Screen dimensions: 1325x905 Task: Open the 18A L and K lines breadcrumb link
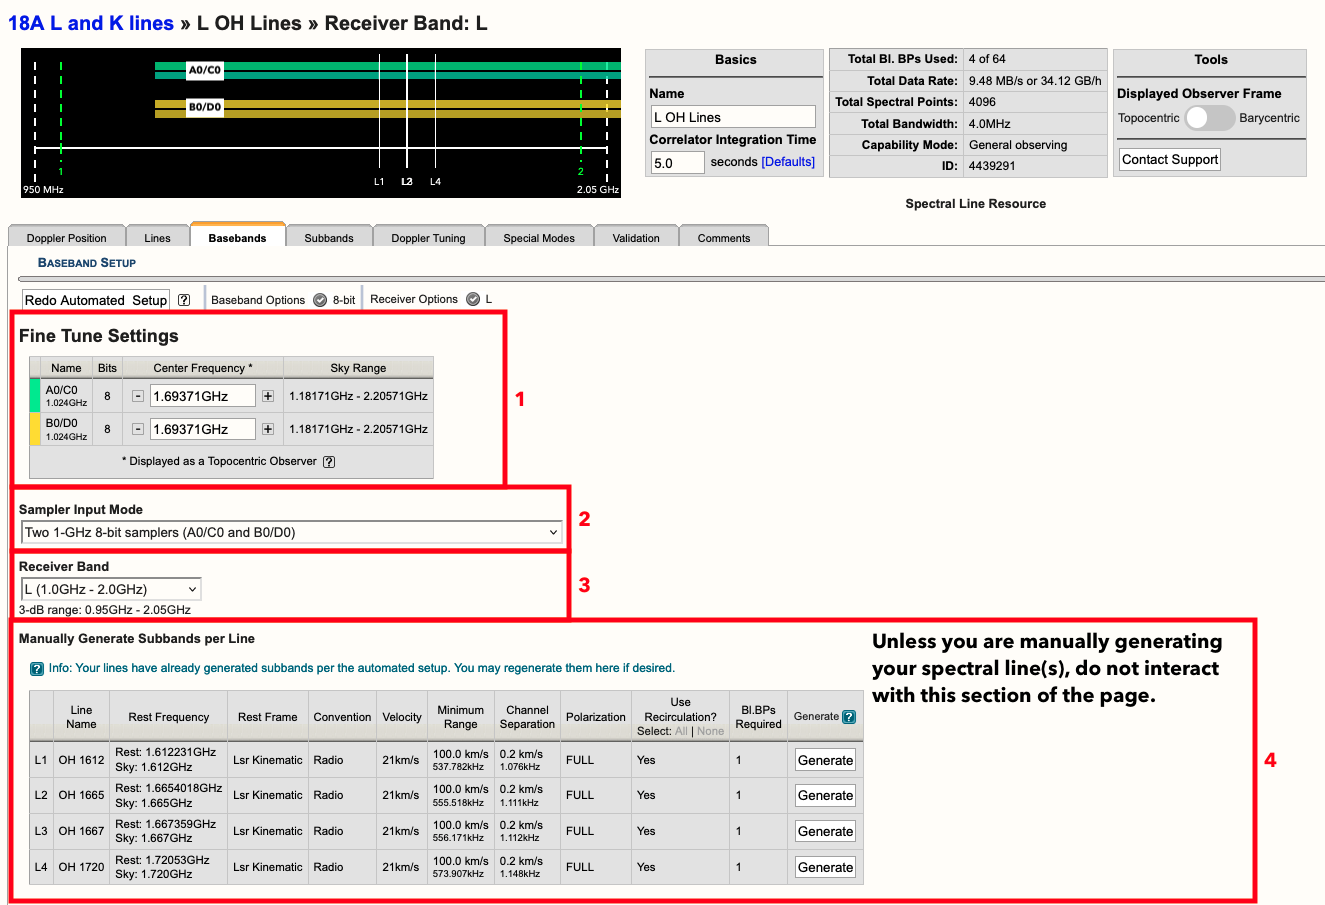pyautogui.click(x=91, y=23)
